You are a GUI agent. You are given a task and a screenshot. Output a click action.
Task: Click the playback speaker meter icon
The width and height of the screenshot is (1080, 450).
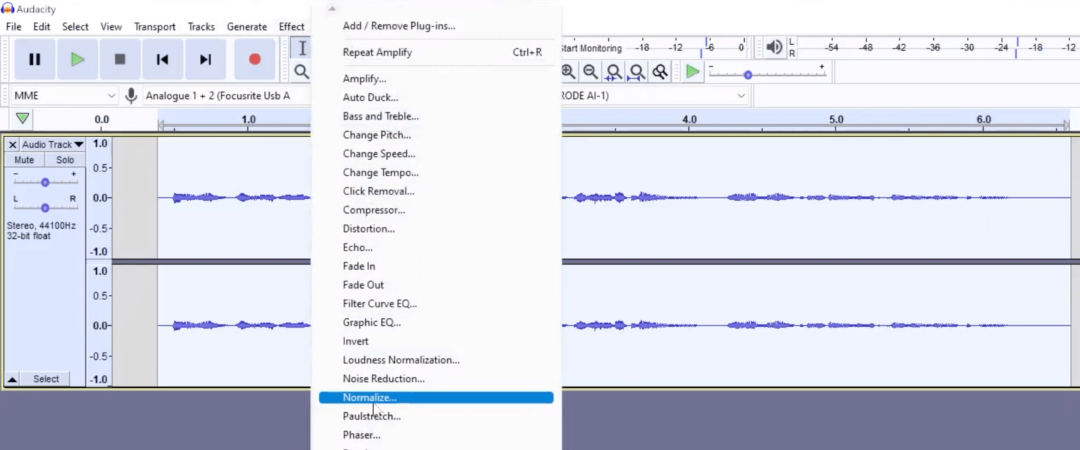(774, 48)
